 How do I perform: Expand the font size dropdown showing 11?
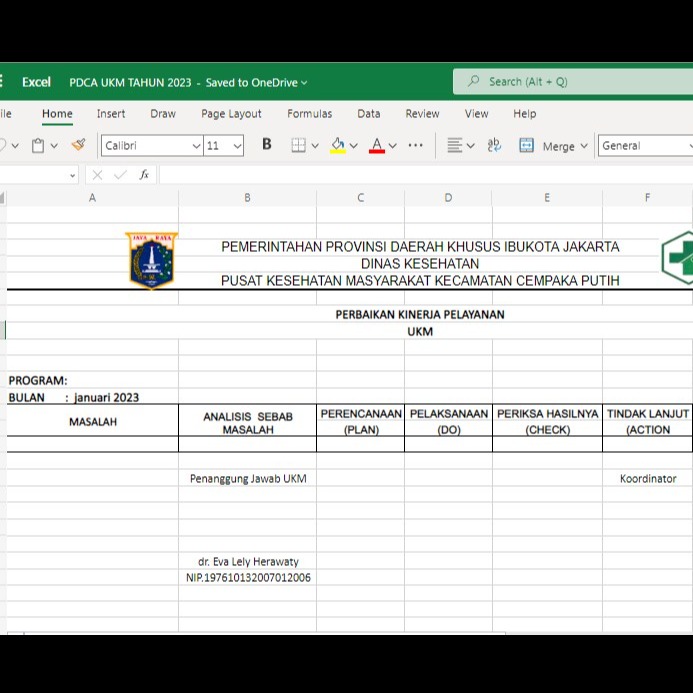[x=224, y=145]
